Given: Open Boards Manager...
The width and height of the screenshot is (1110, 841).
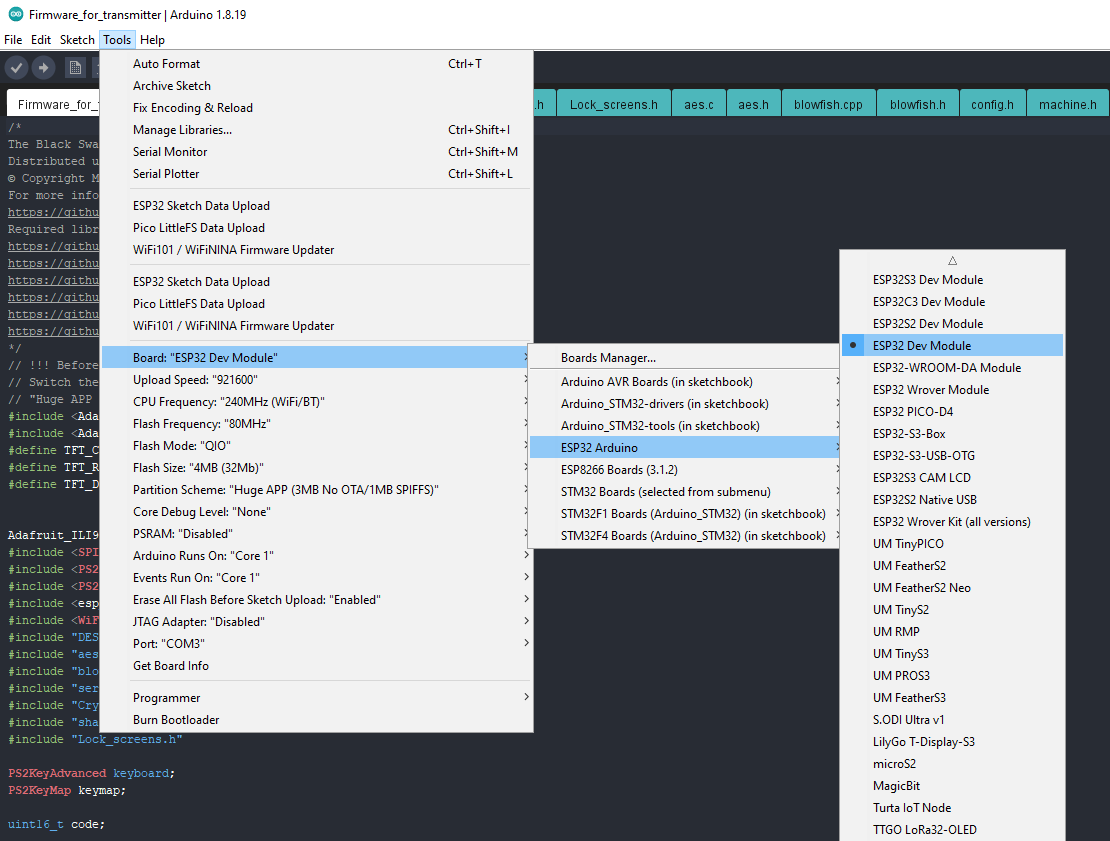Looking at the screenshot, I should [x=685, y=357].
